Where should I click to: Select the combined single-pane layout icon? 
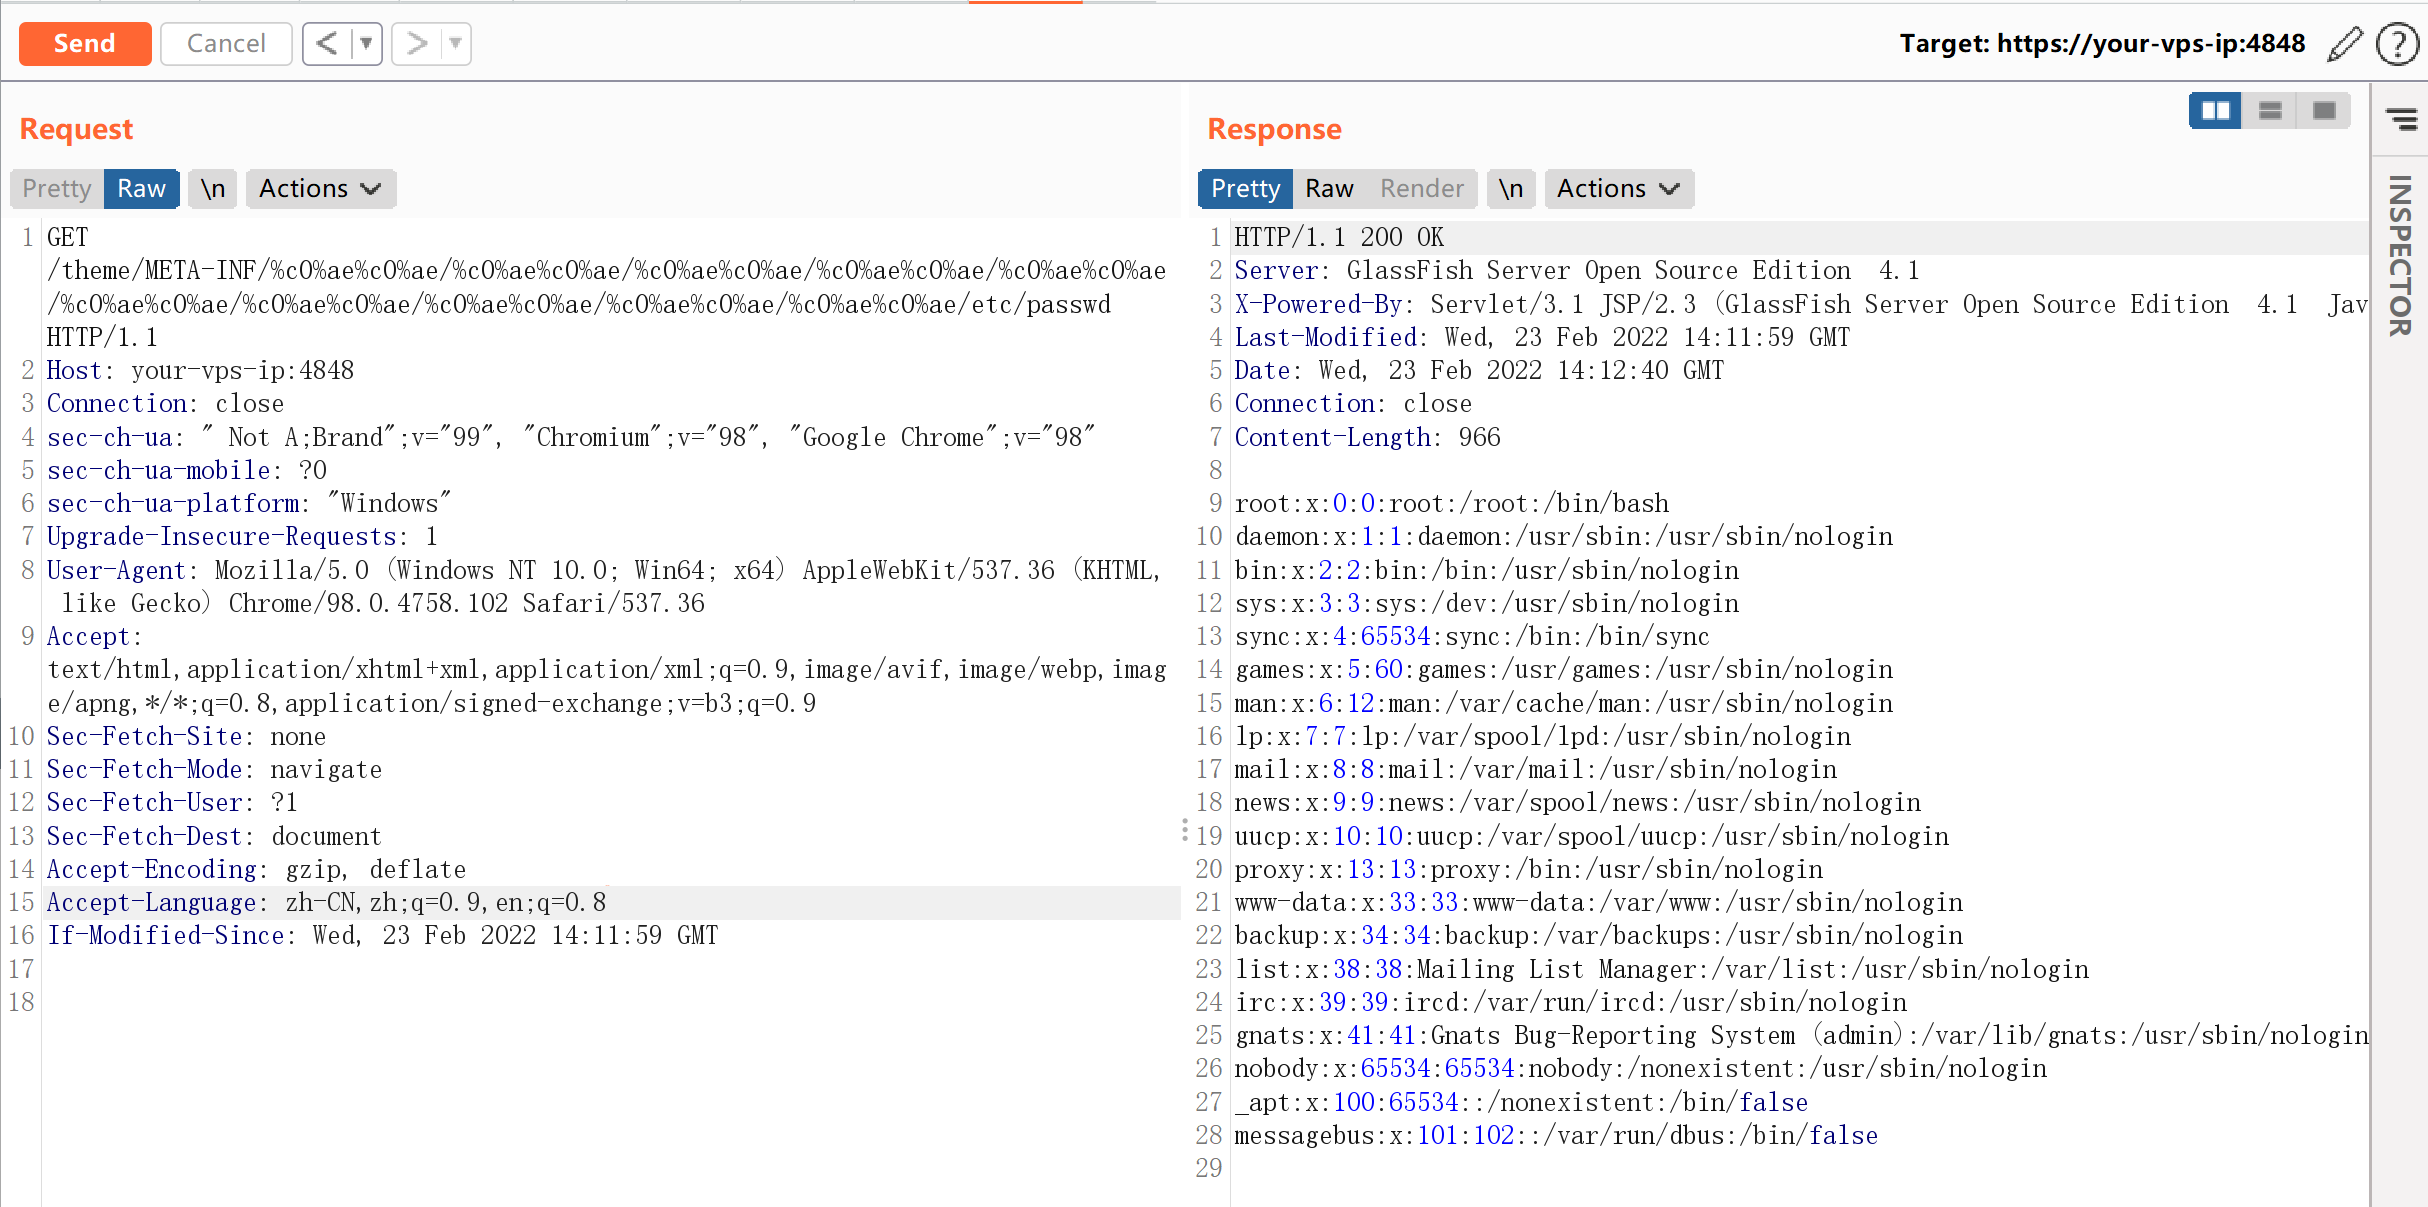pyautogui.click(x=2324, y=111)
